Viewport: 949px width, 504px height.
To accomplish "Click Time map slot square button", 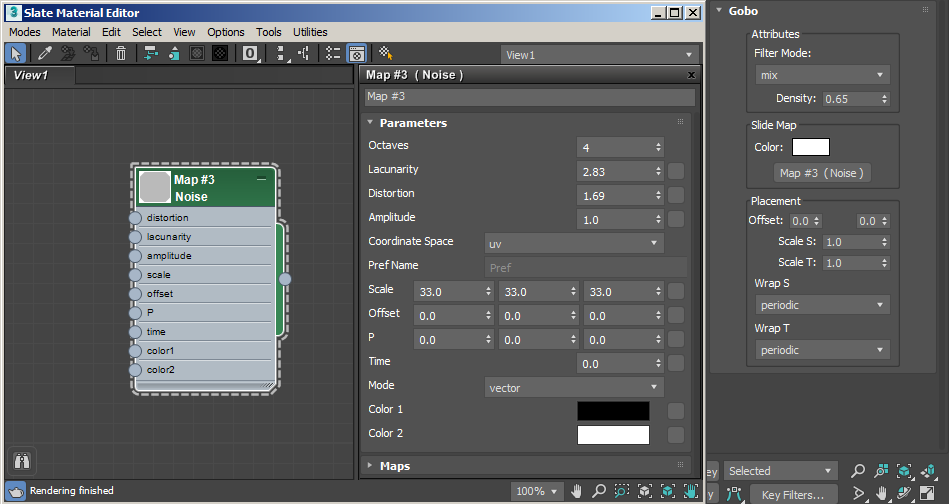I will point(675,363).
